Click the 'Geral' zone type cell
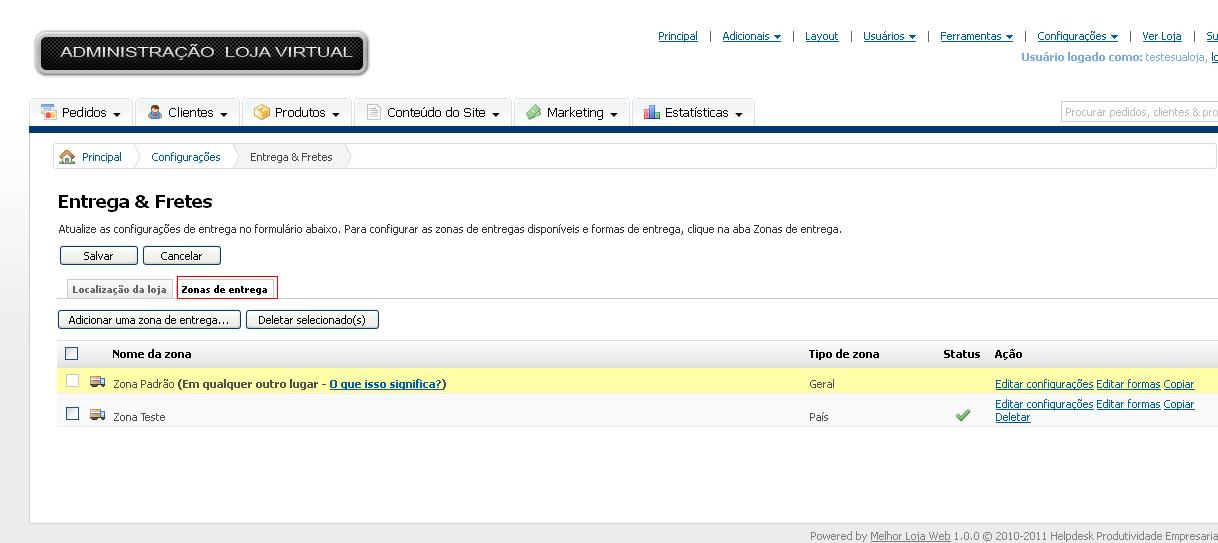 click(x=822, y=384)
